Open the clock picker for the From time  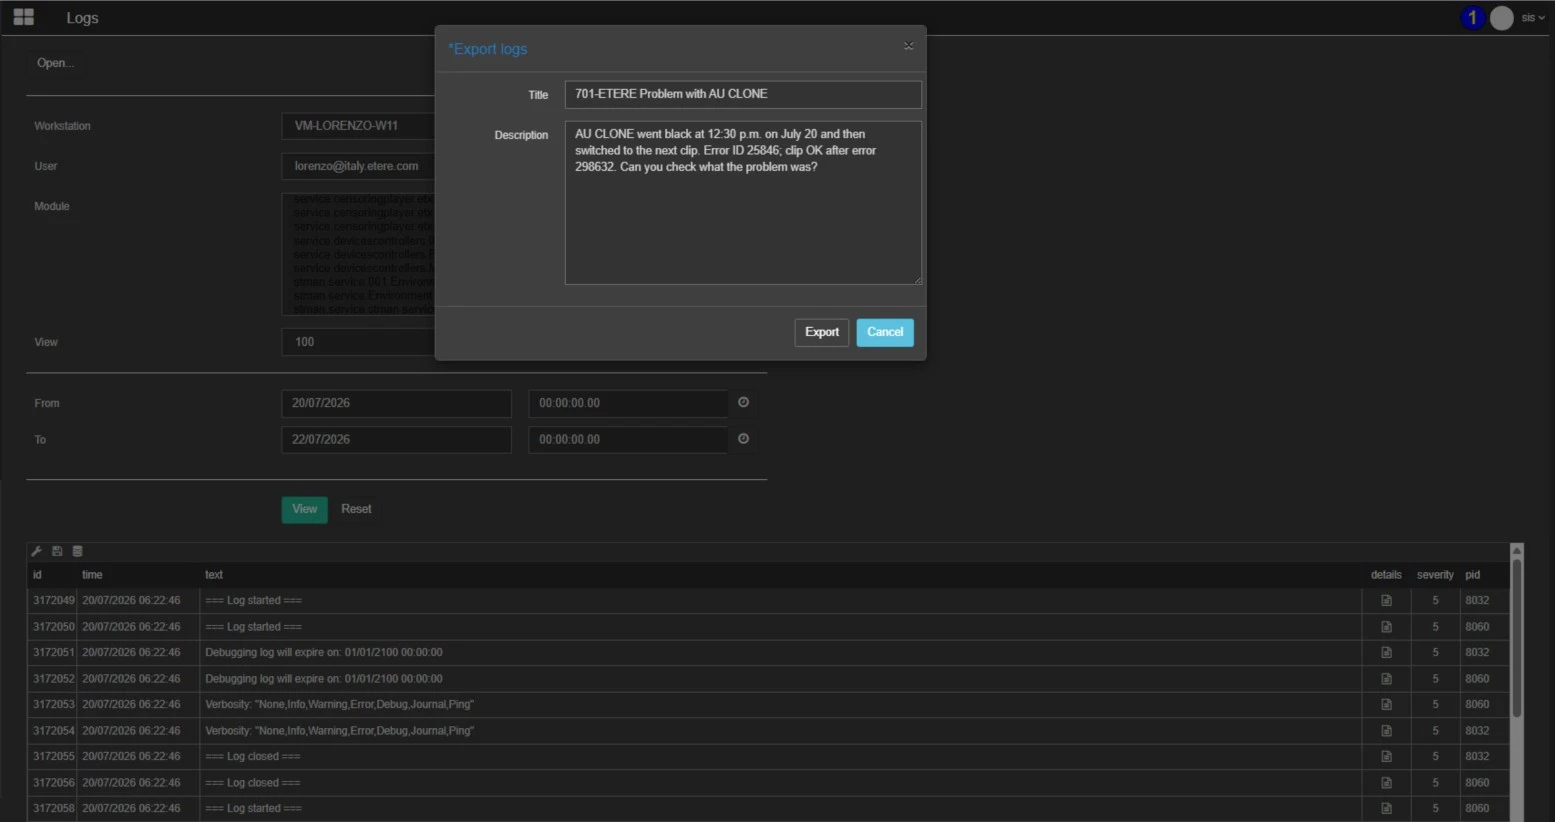(x=743, y=402)
